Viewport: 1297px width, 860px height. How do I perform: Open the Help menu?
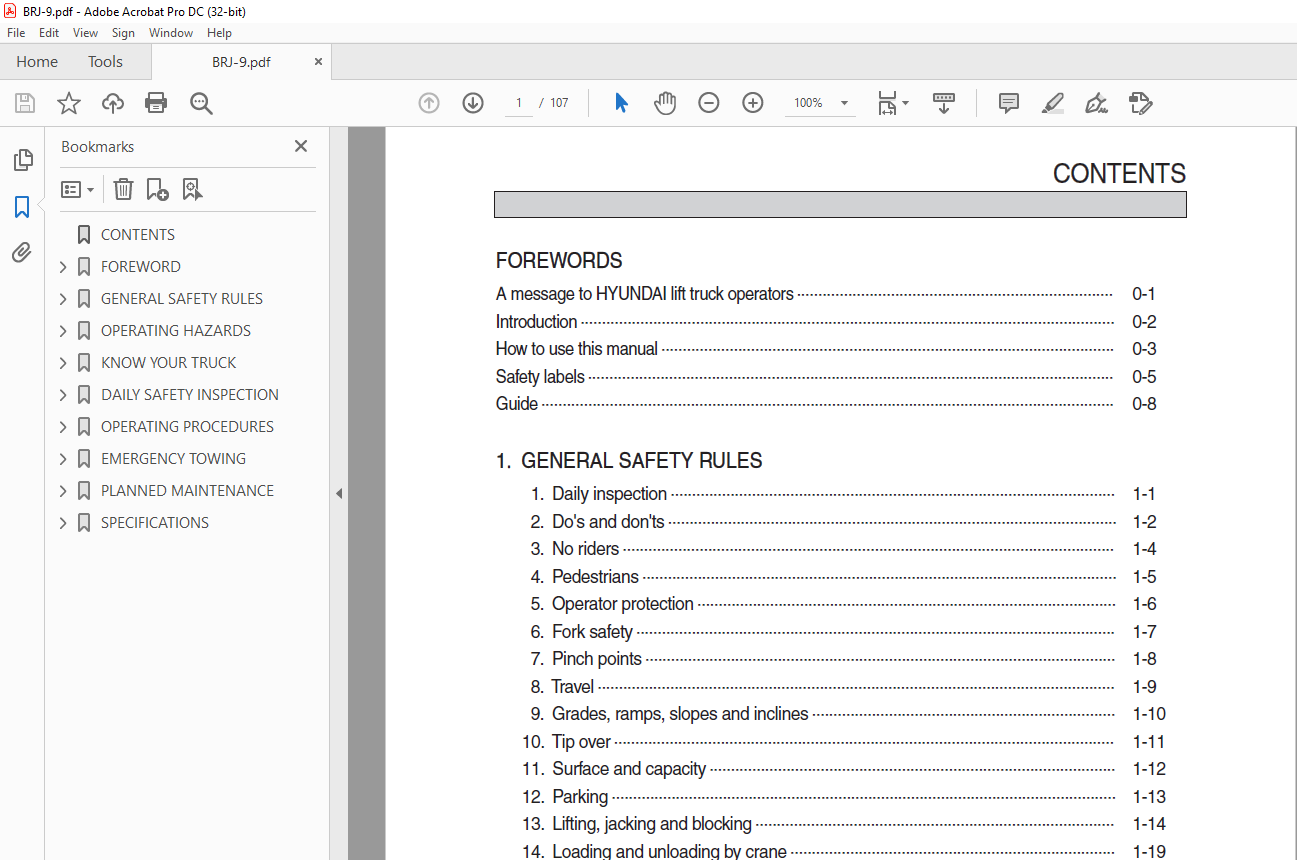pyautogui.click(x=219, y=33)
